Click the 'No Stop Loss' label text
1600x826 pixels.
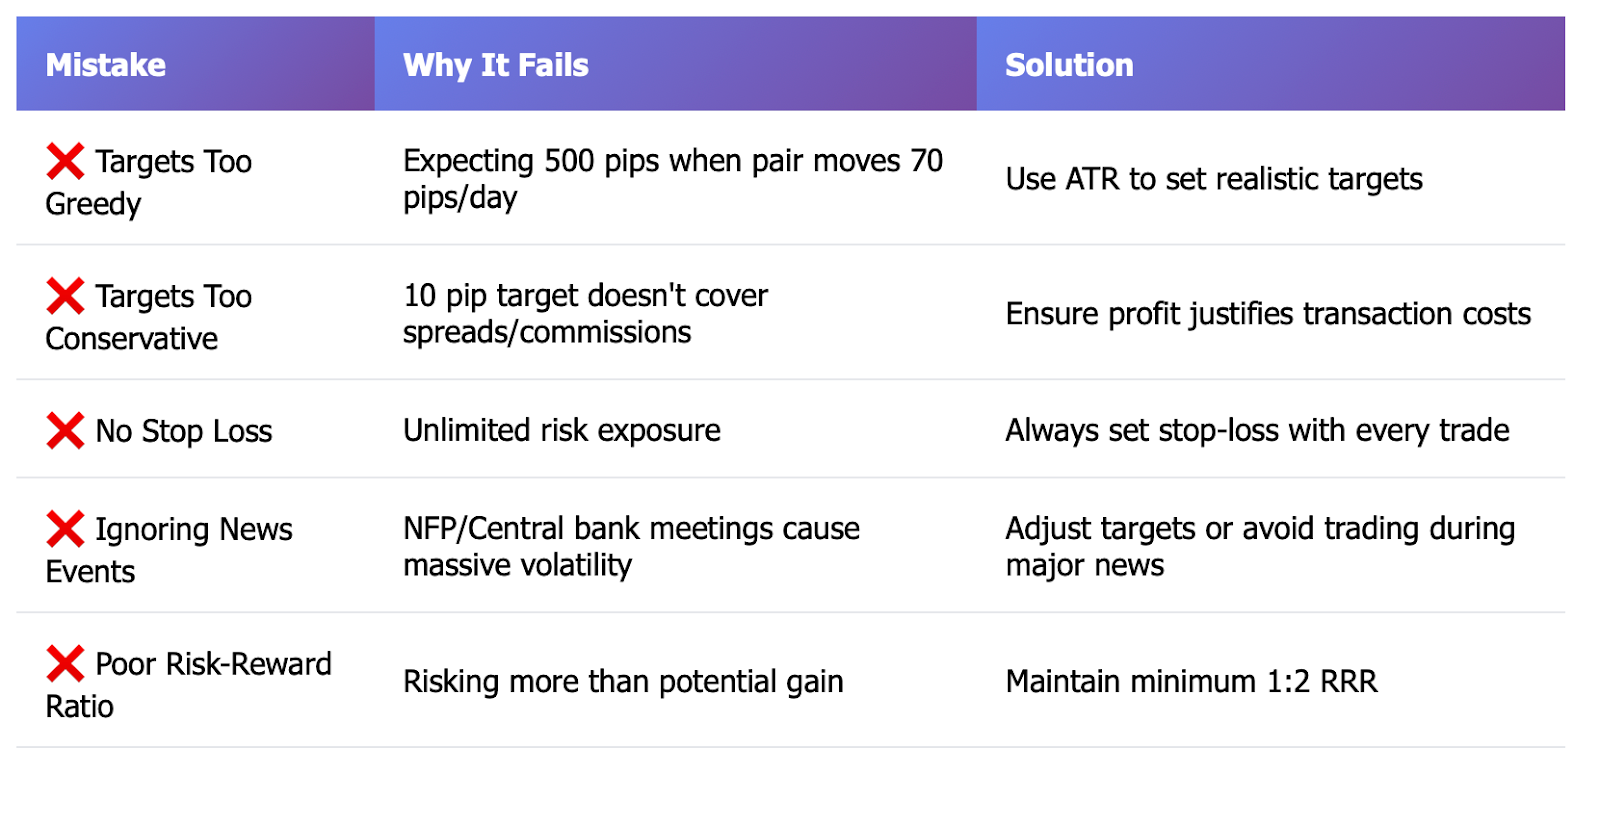pyautogui.click(x=184, y=431)
